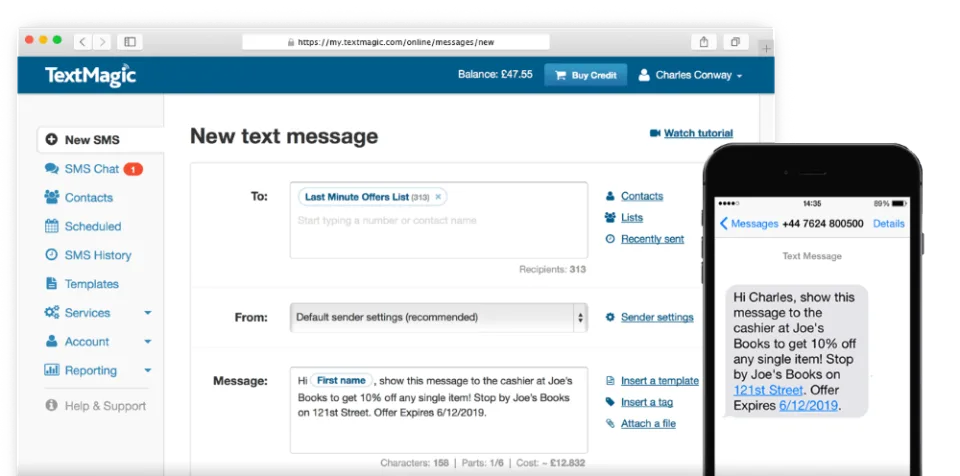The width and height of the screenshot is (960, 476).
Task: Open SMS History in sidebar
Action: [x=98, y=255]
